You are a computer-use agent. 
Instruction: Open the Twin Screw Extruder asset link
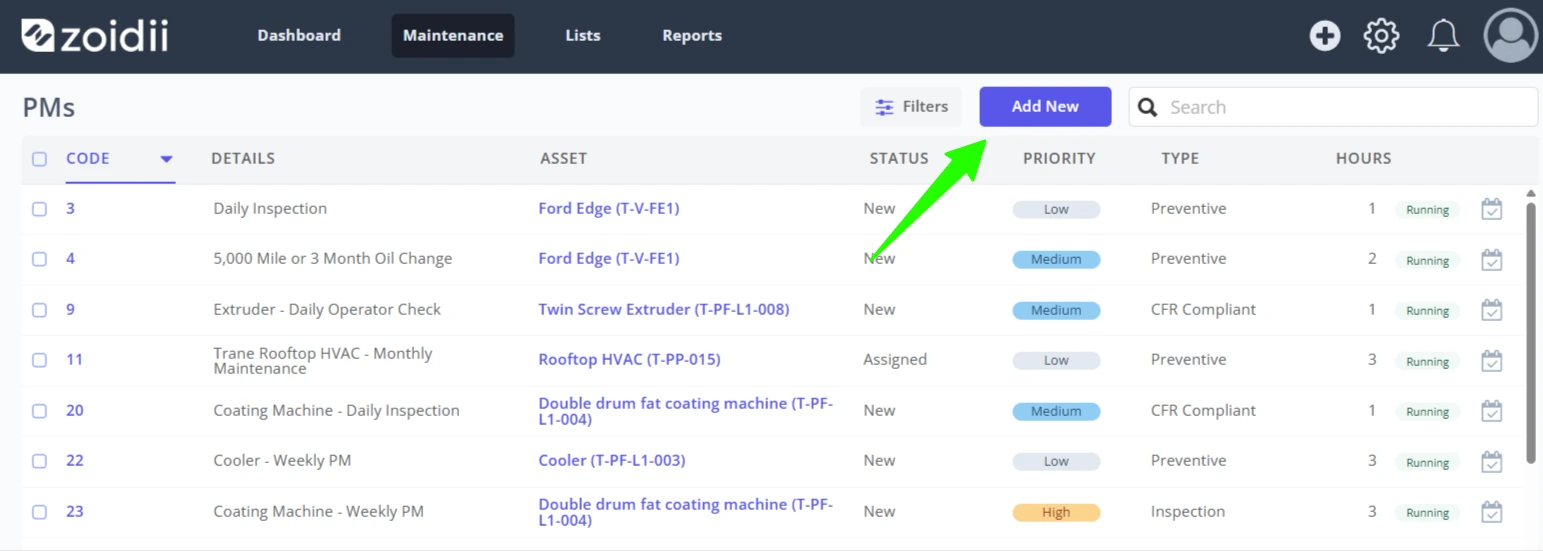664,310
